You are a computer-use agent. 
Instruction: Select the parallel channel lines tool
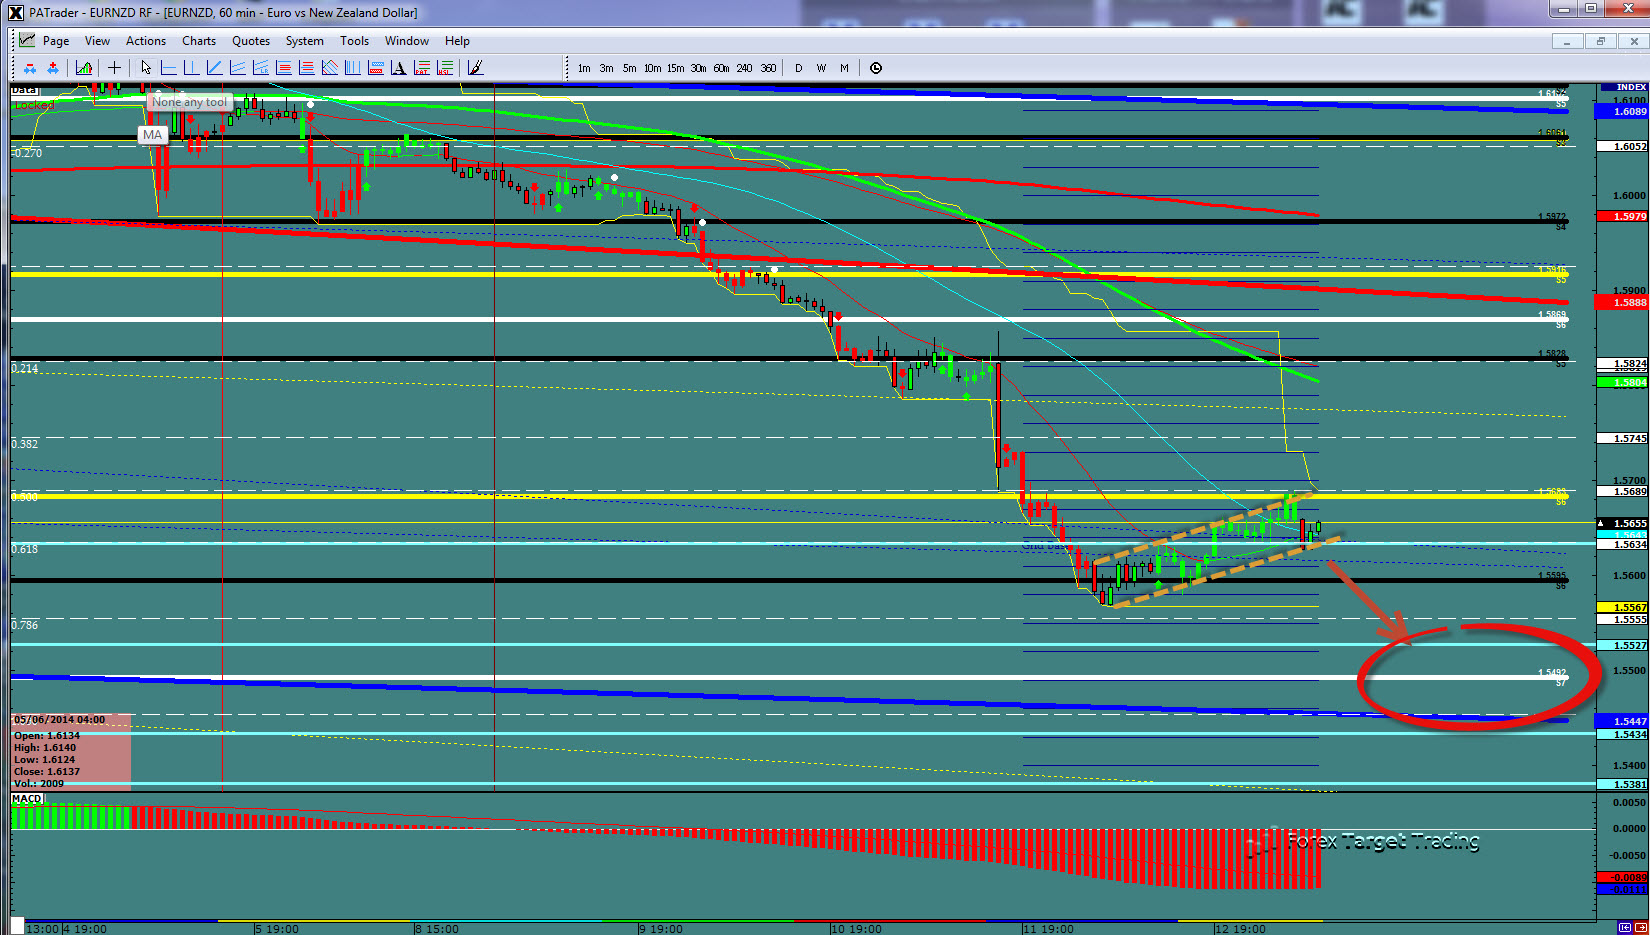pyautogui.click(x=237, y=68)
